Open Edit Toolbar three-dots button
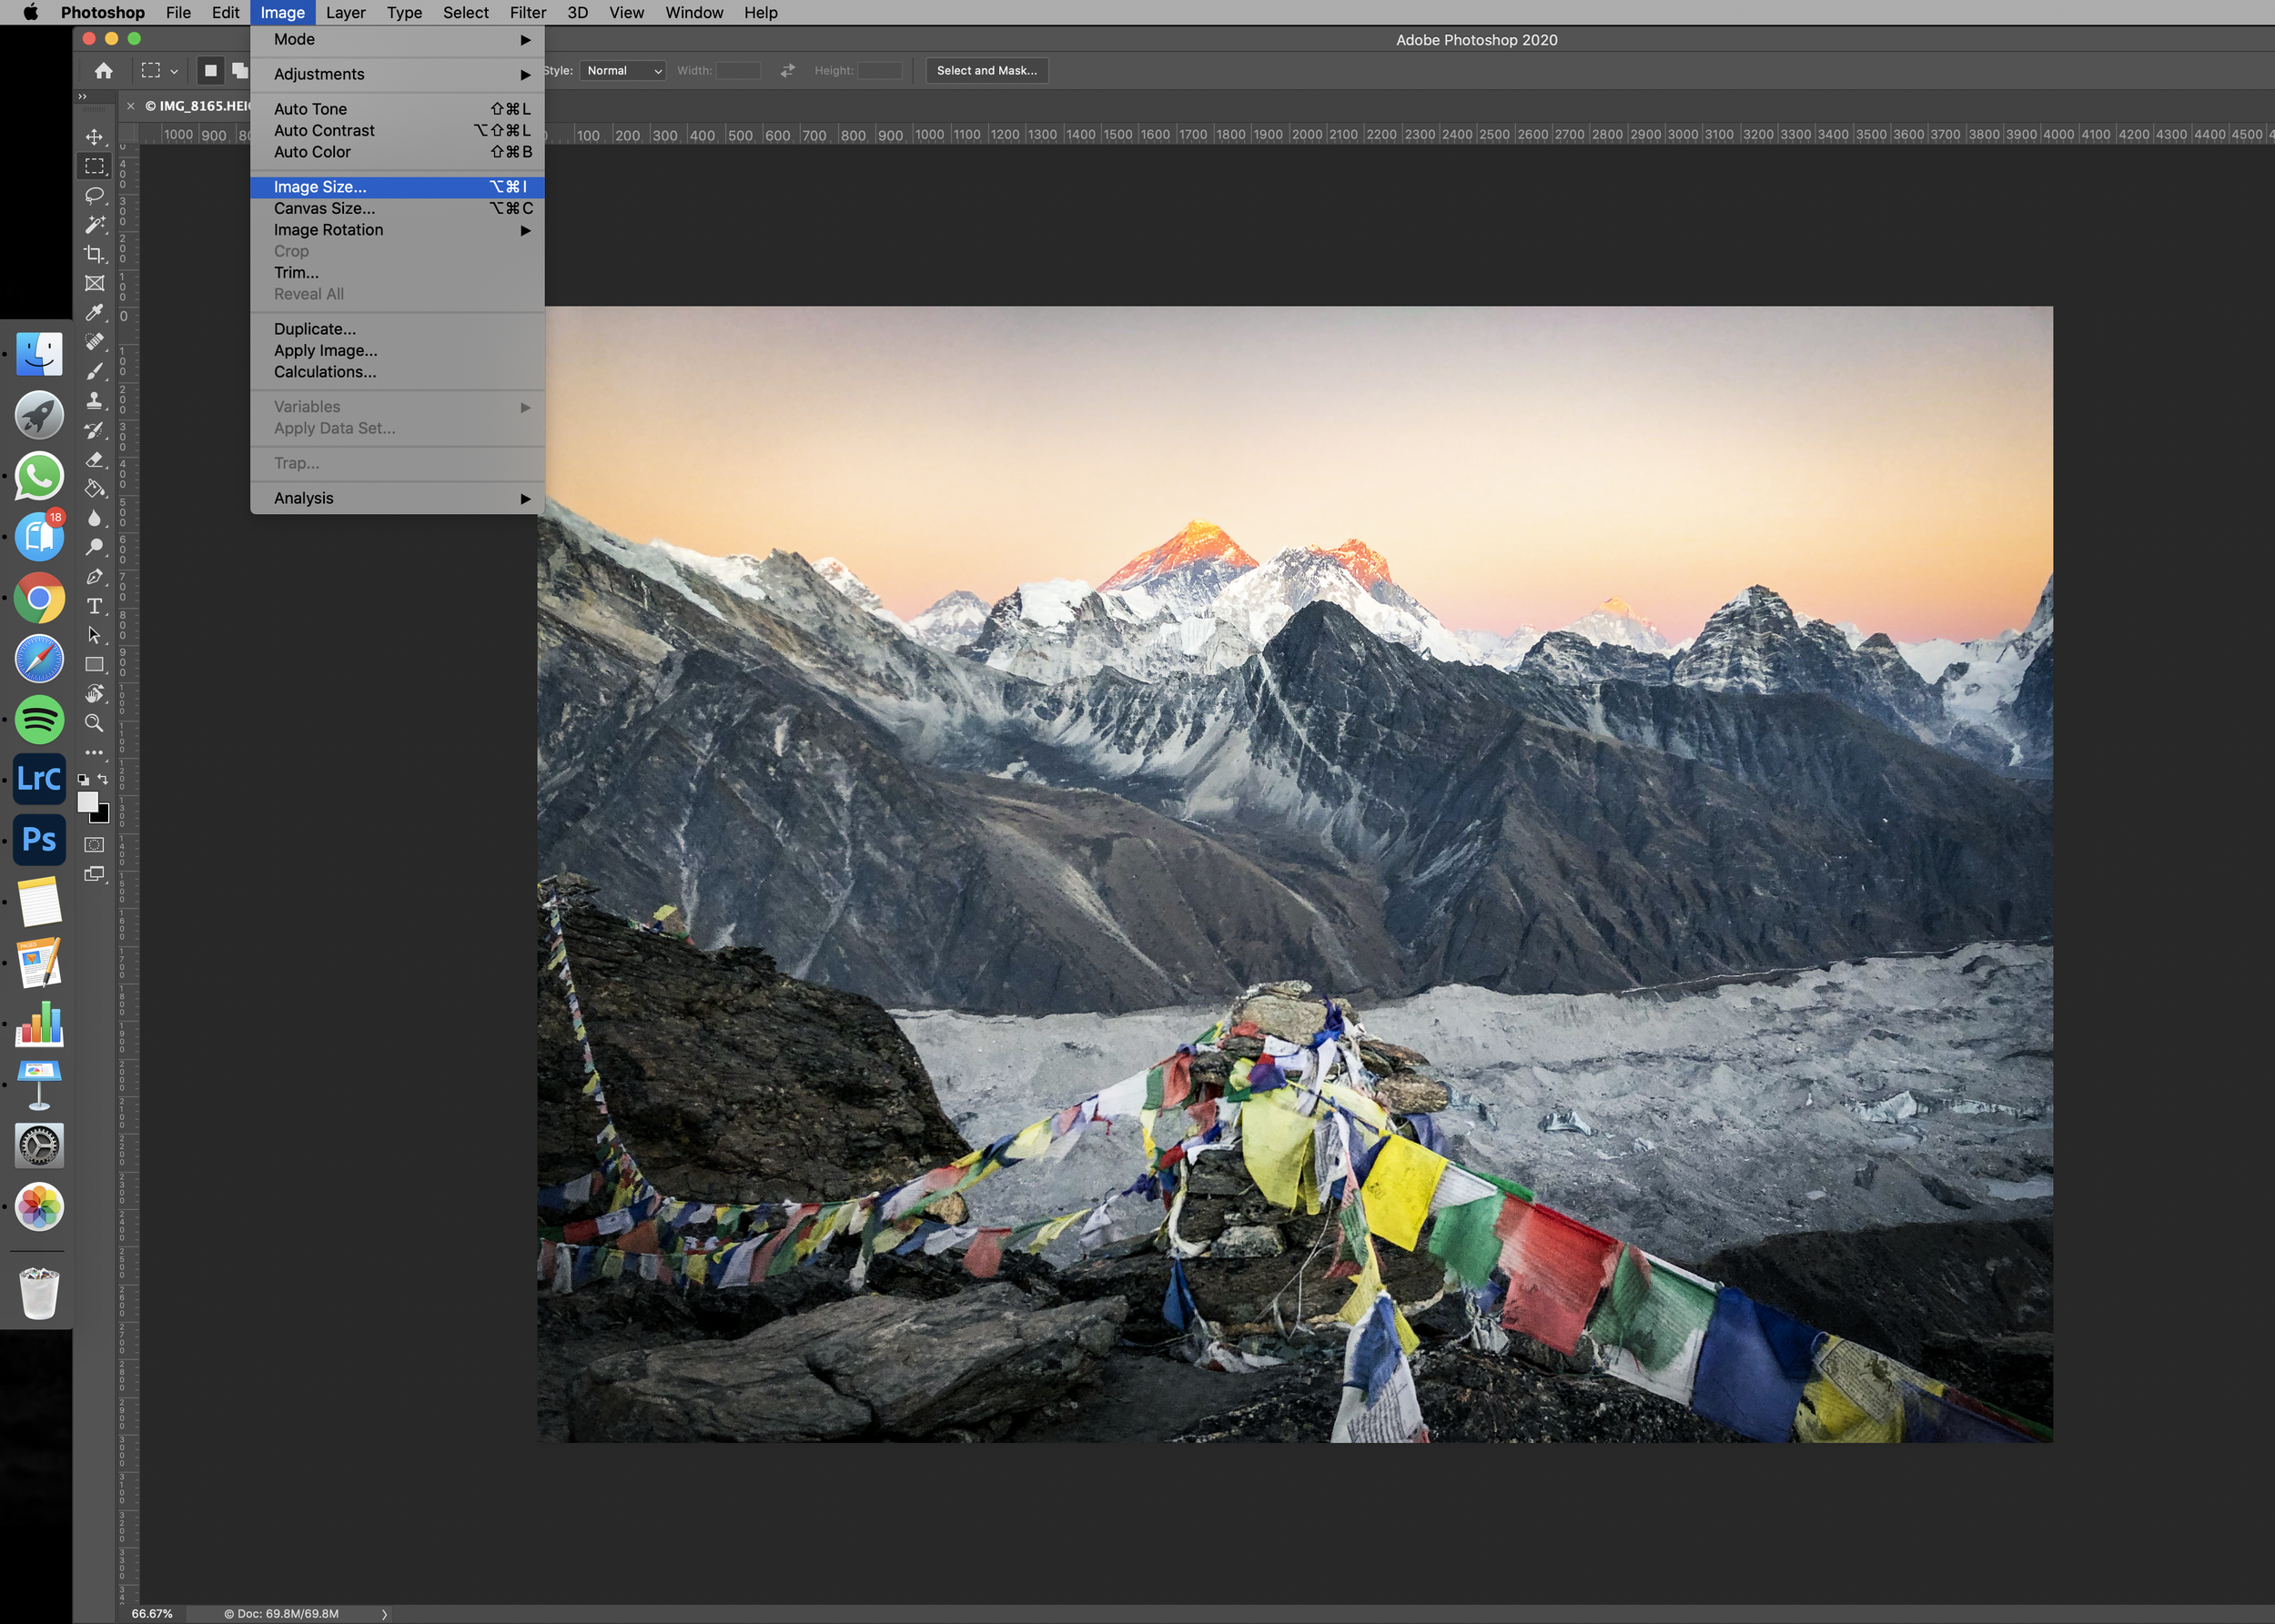 (95, 752)
